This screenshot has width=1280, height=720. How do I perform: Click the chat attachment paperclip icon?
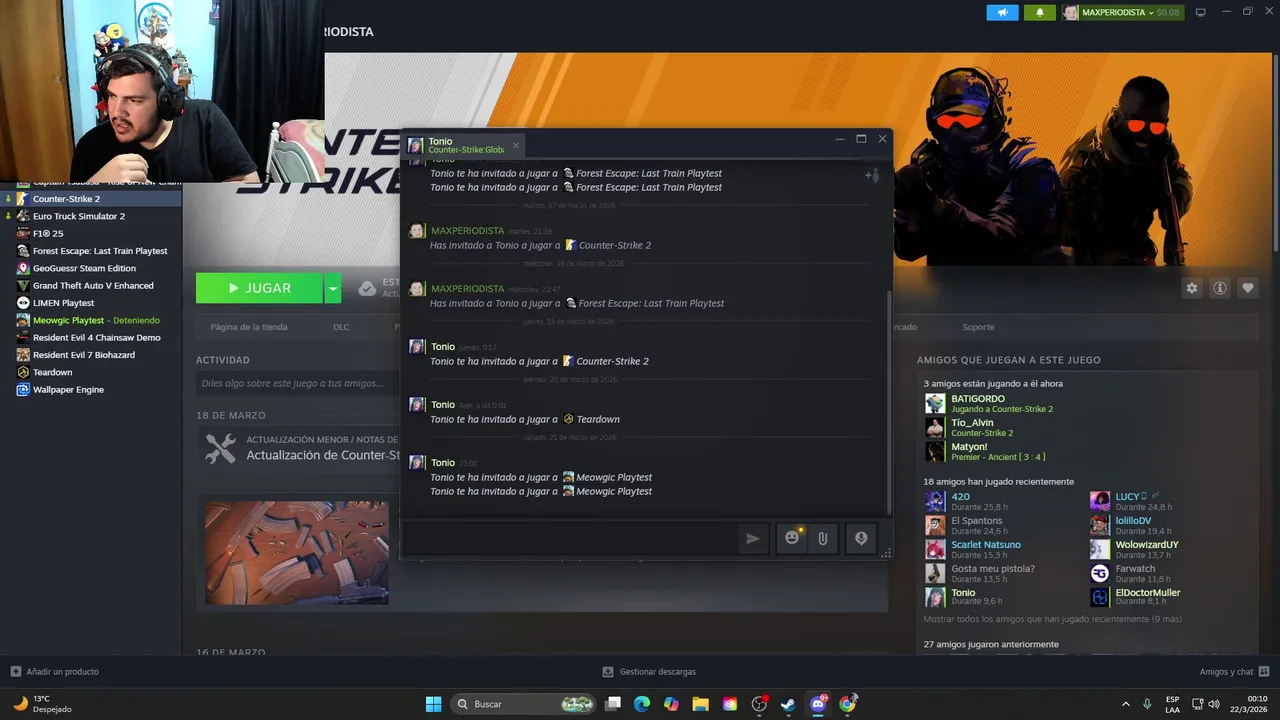tap(823, 538)
